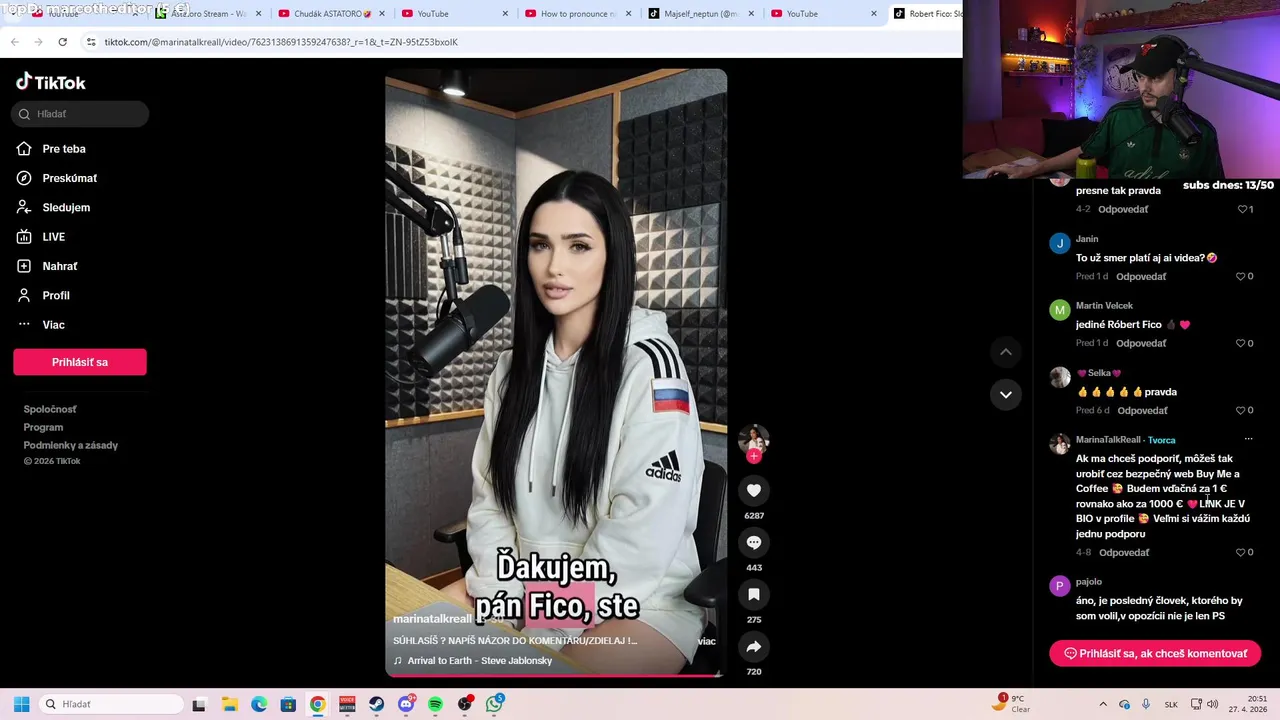Click 'Prihlásiť sa, ak chceš komentovať' button
1280x720 pixels.
(x=1155, y=653)
